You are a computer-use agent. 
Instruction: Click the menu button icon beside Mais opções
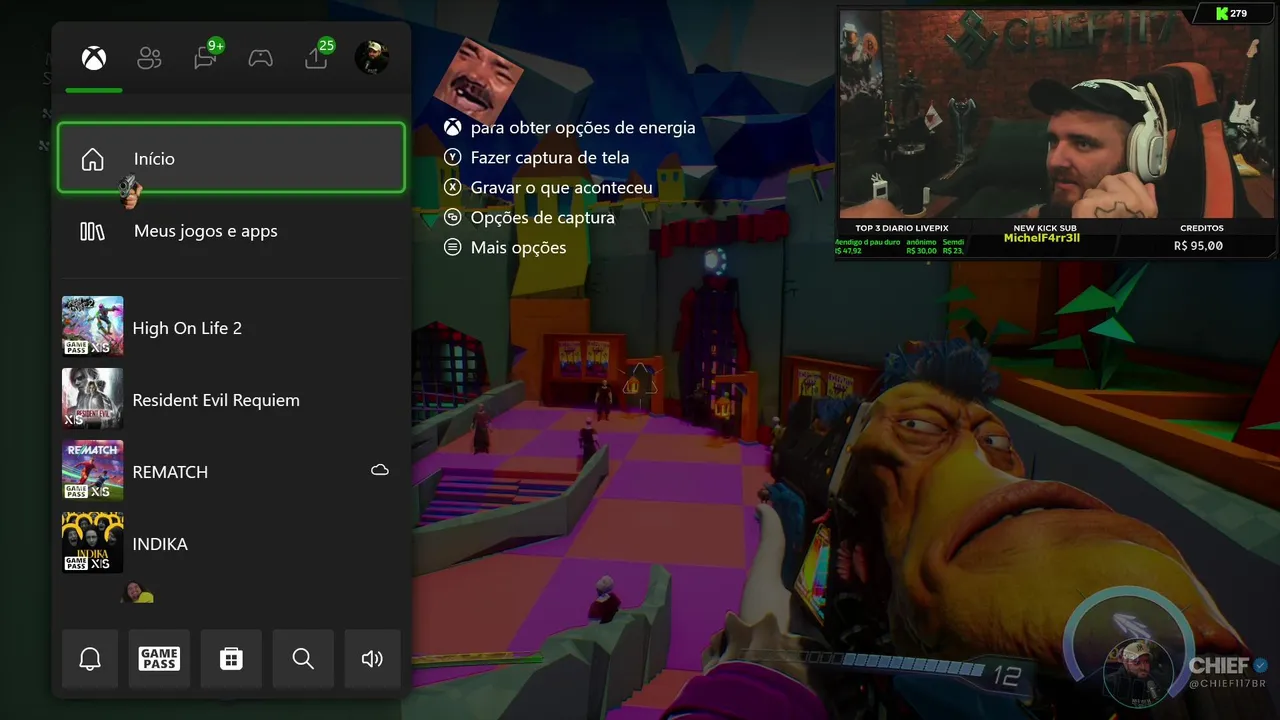point(453,247)
